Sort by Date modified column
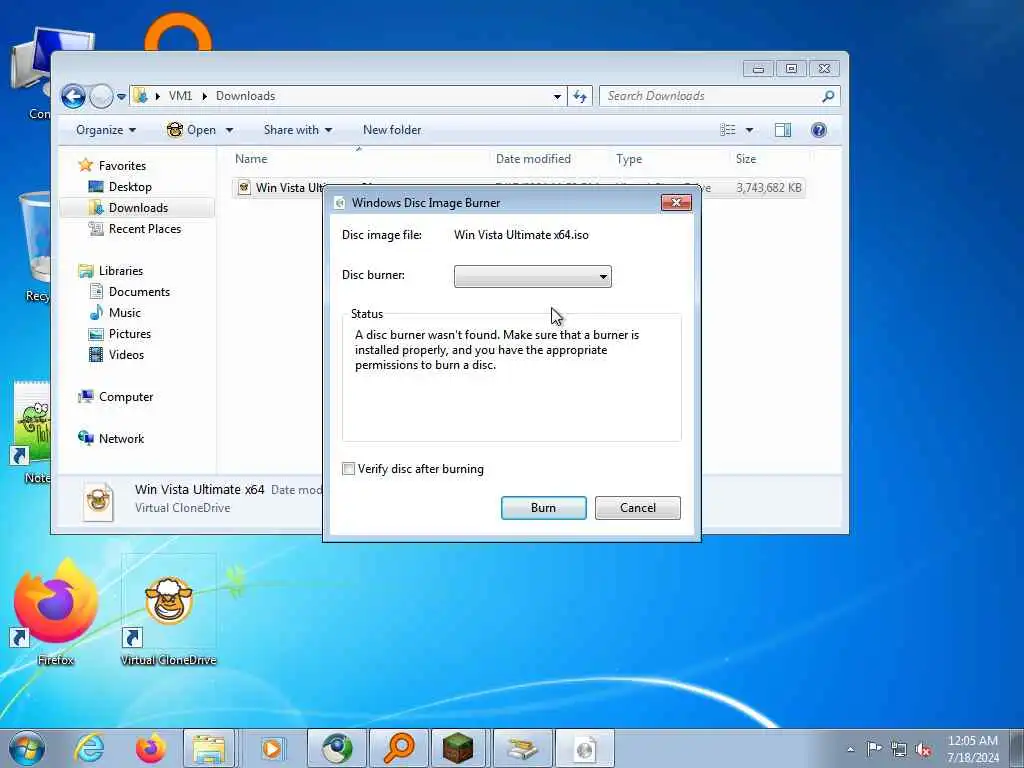1024x768 pixels. [533, 159]
